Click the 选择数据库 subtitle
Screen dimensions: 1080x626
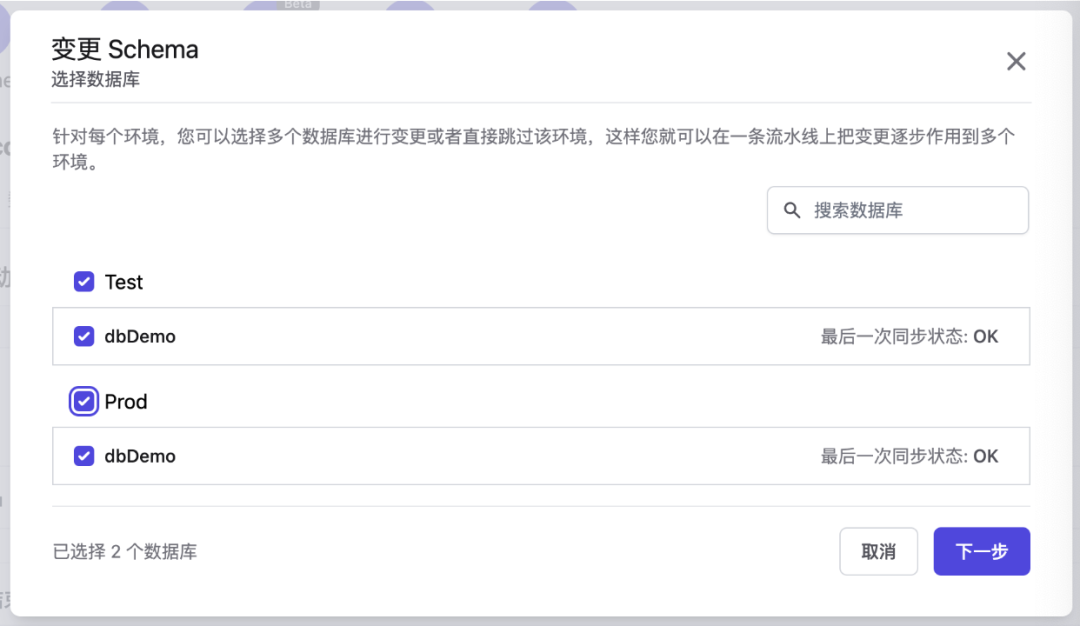click(96, 80)
